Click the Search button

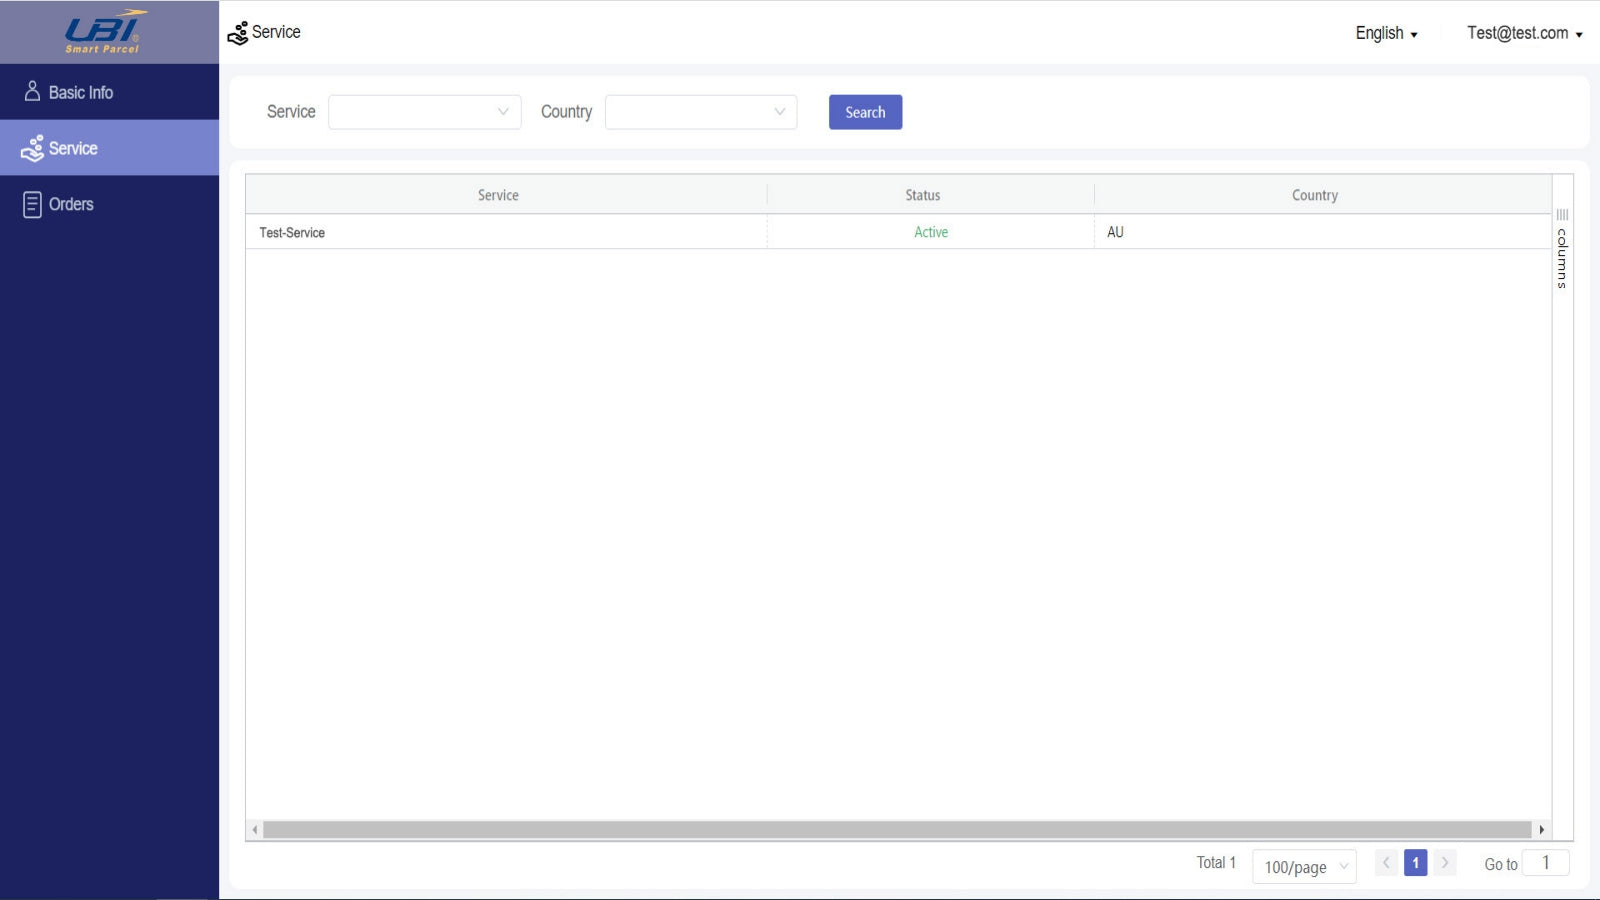pos(865,112)
